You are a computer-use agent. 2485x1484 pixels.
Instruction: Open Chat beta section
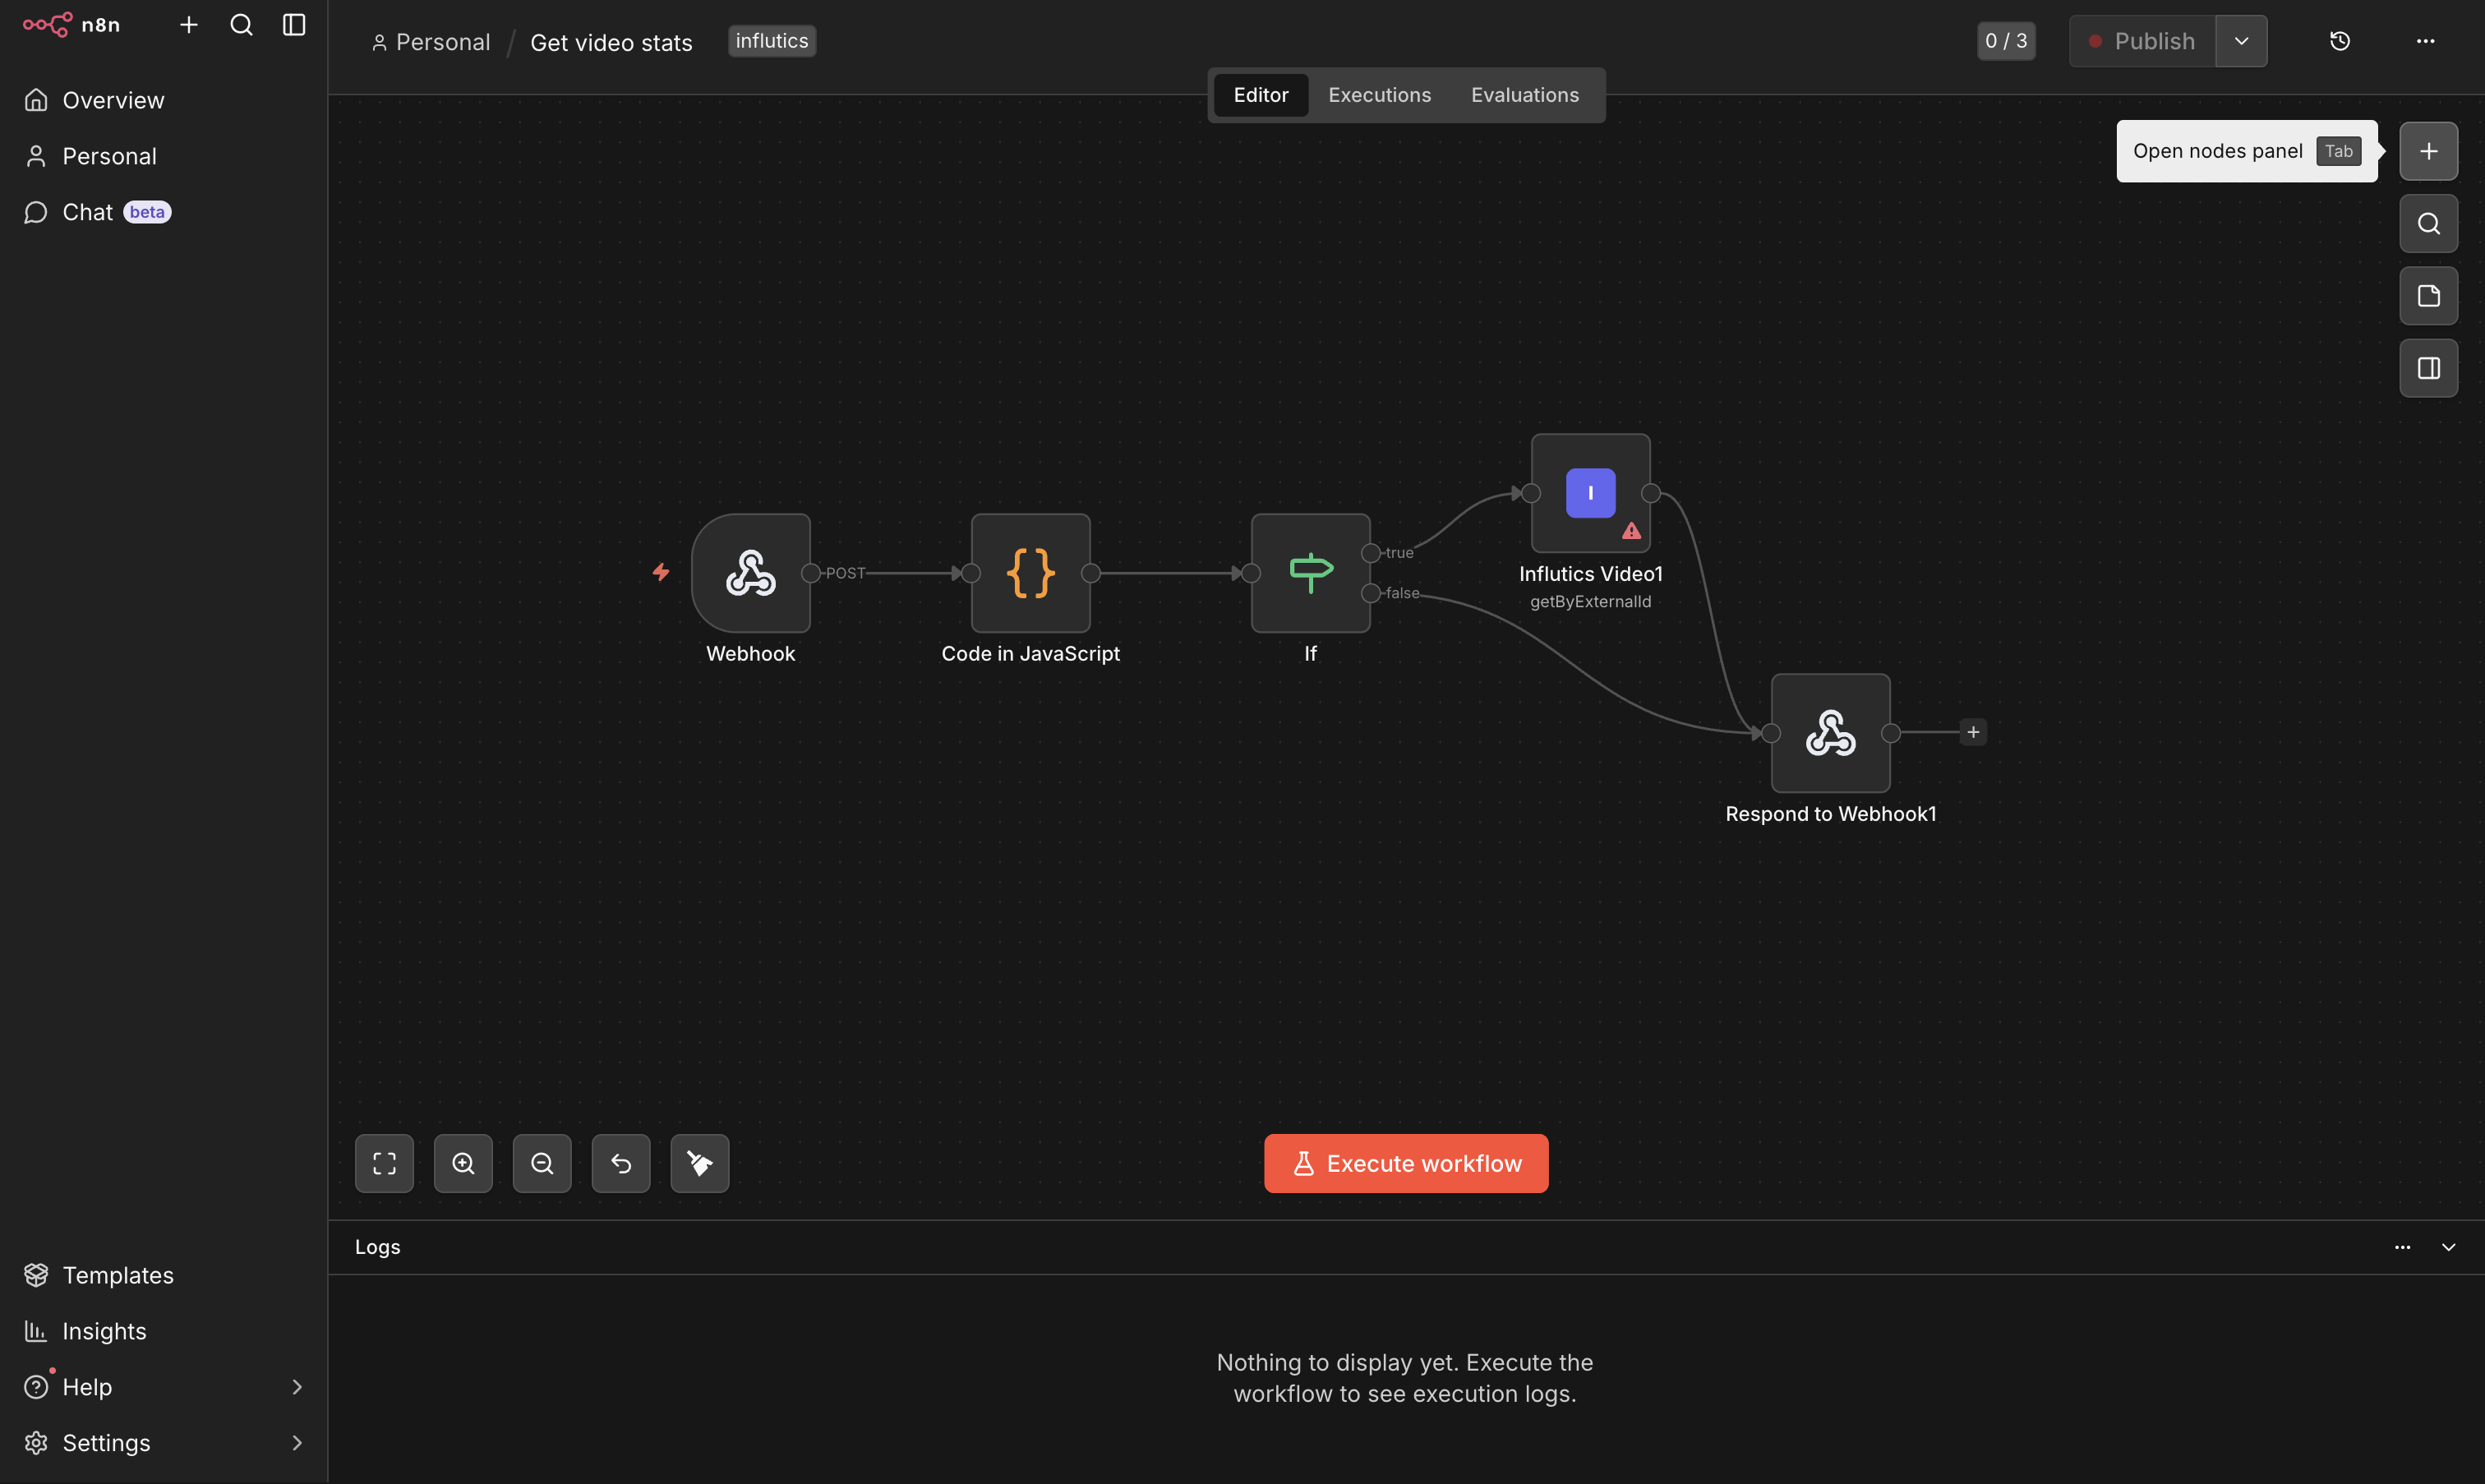pos(163,212)
